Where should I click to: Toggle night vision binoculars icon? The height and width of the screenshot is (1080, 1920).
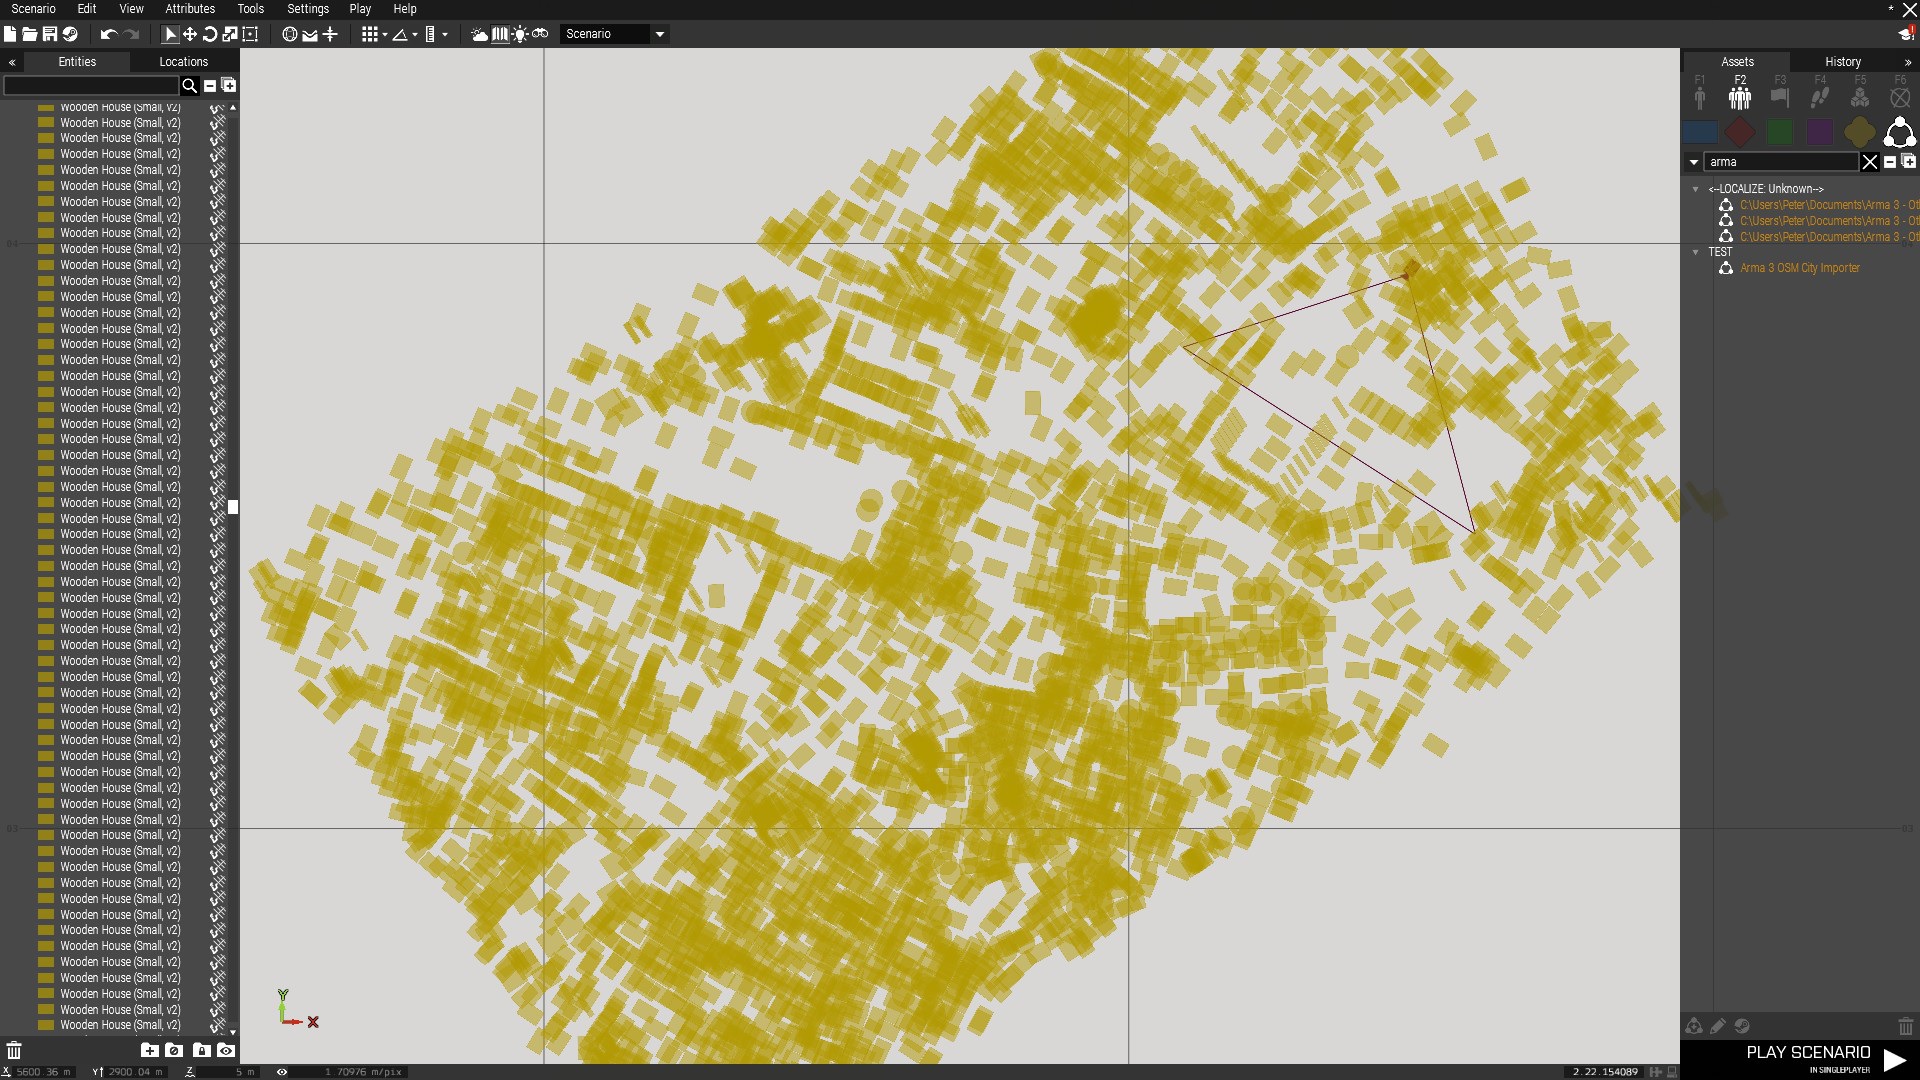pyautogui.click(x=540, y=34)
